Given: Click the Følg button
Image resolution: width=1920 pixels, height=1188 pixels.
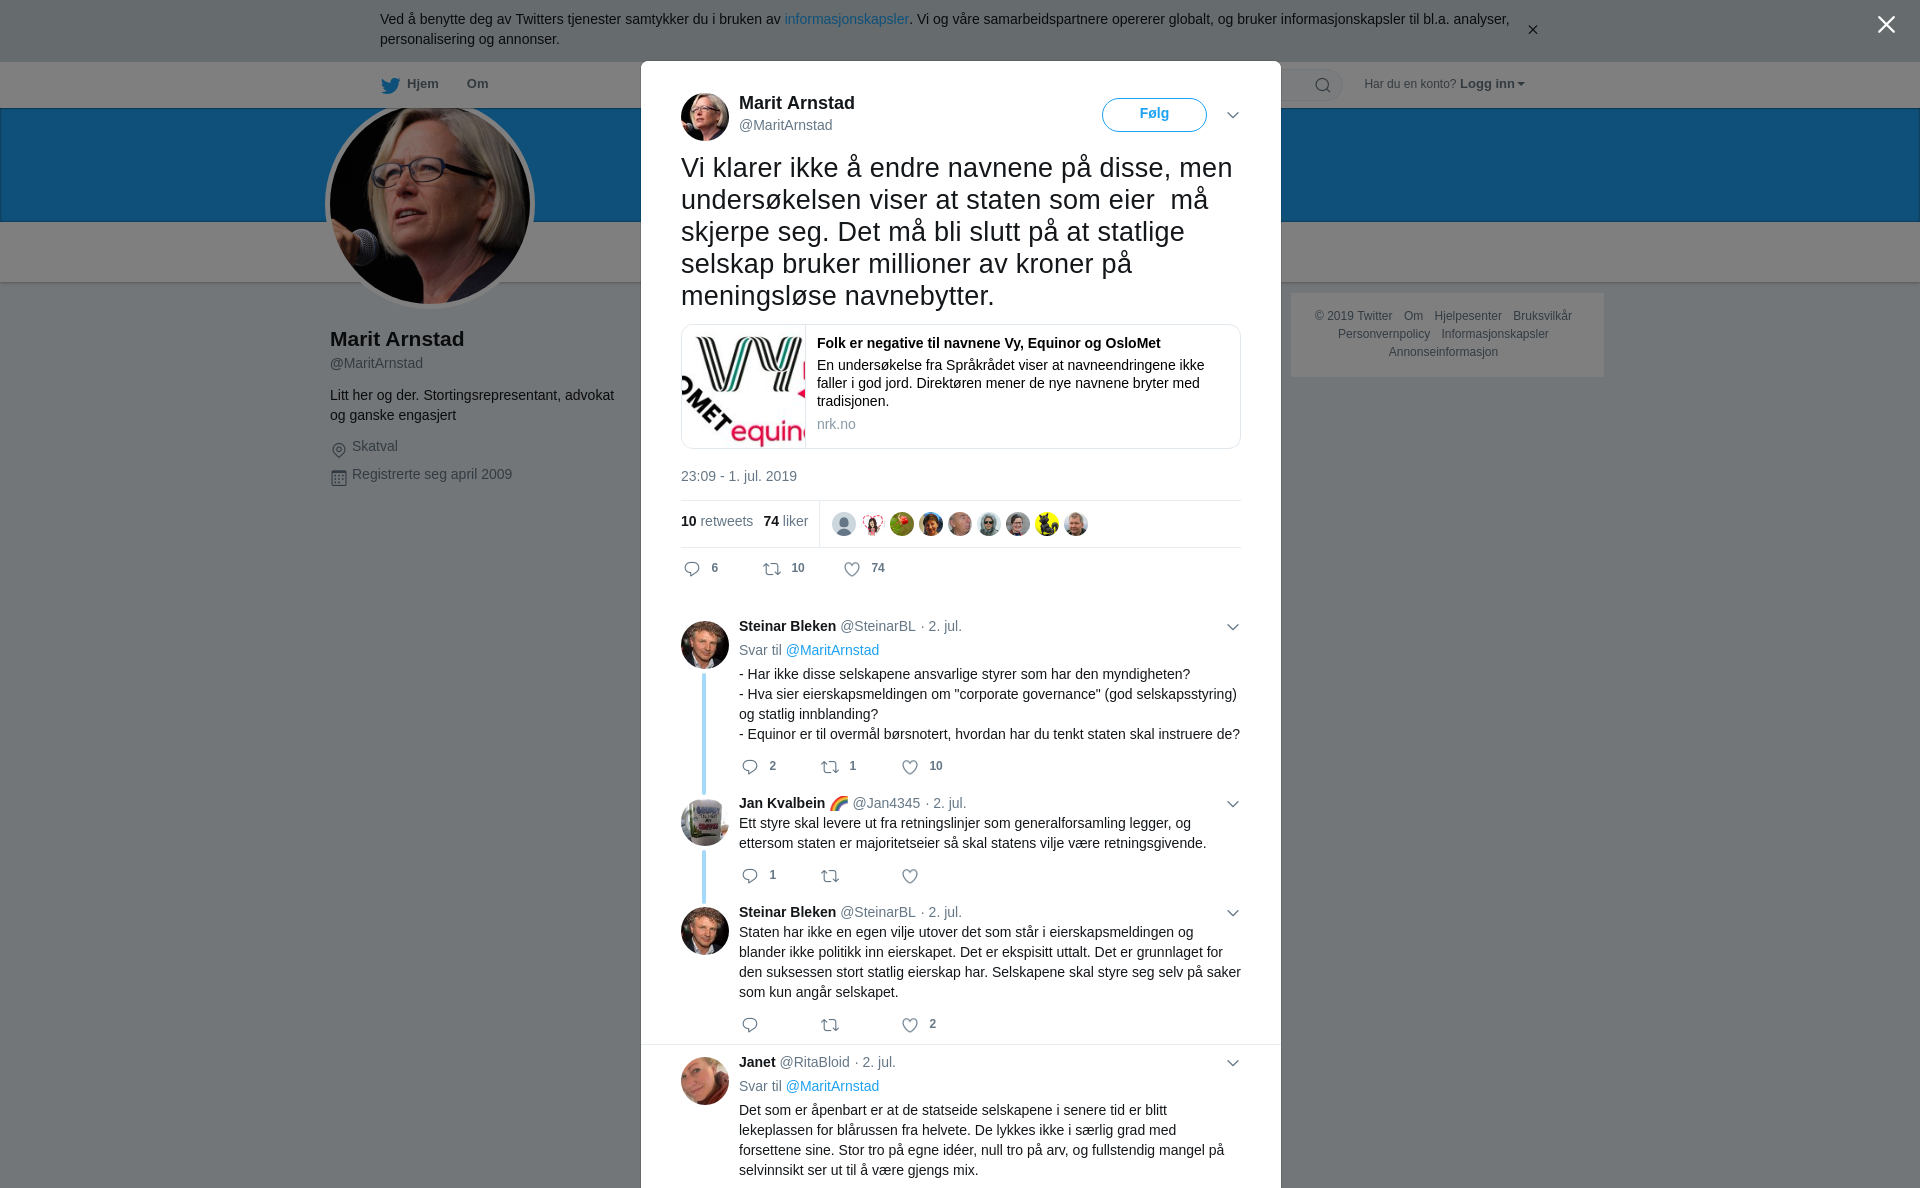Looking at the screenshot, I should pyautogui.click(x=1154, y=114).
